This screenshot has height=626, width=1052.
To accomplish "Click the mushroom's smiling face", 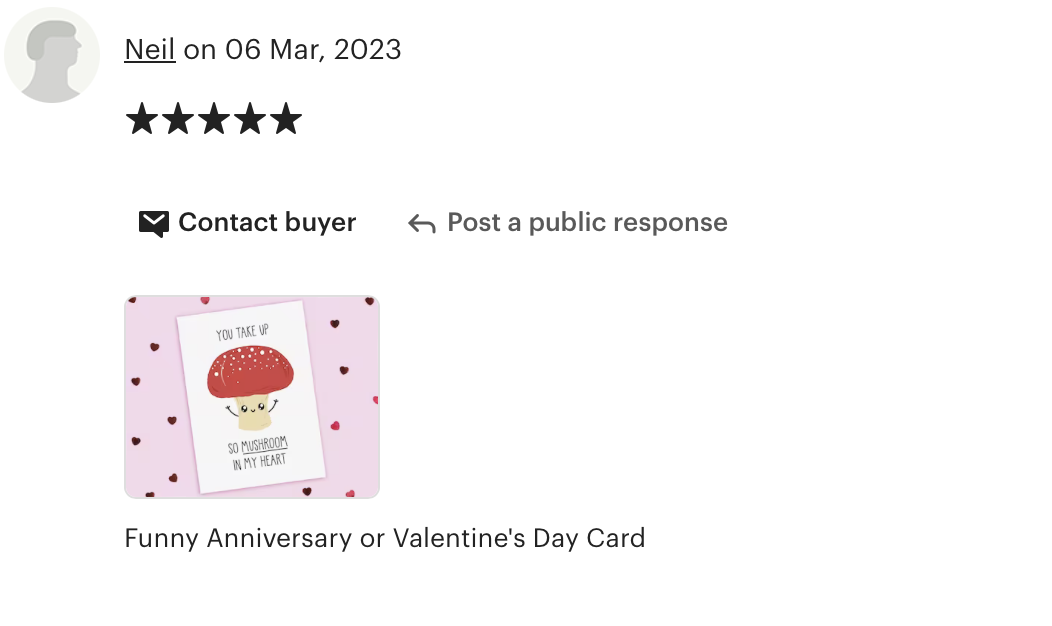I will tap(252, 408).
